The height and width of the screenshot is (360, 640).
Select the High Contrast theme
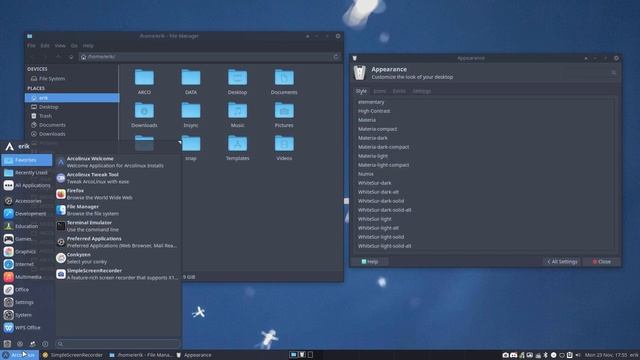pyautogui.click(x=484, y=111)
